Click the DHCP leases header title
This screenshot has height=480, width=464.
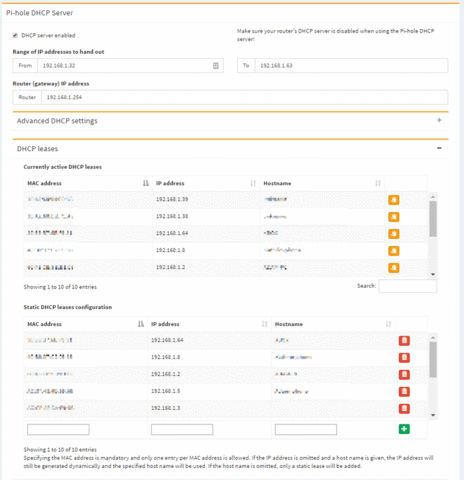37,149
